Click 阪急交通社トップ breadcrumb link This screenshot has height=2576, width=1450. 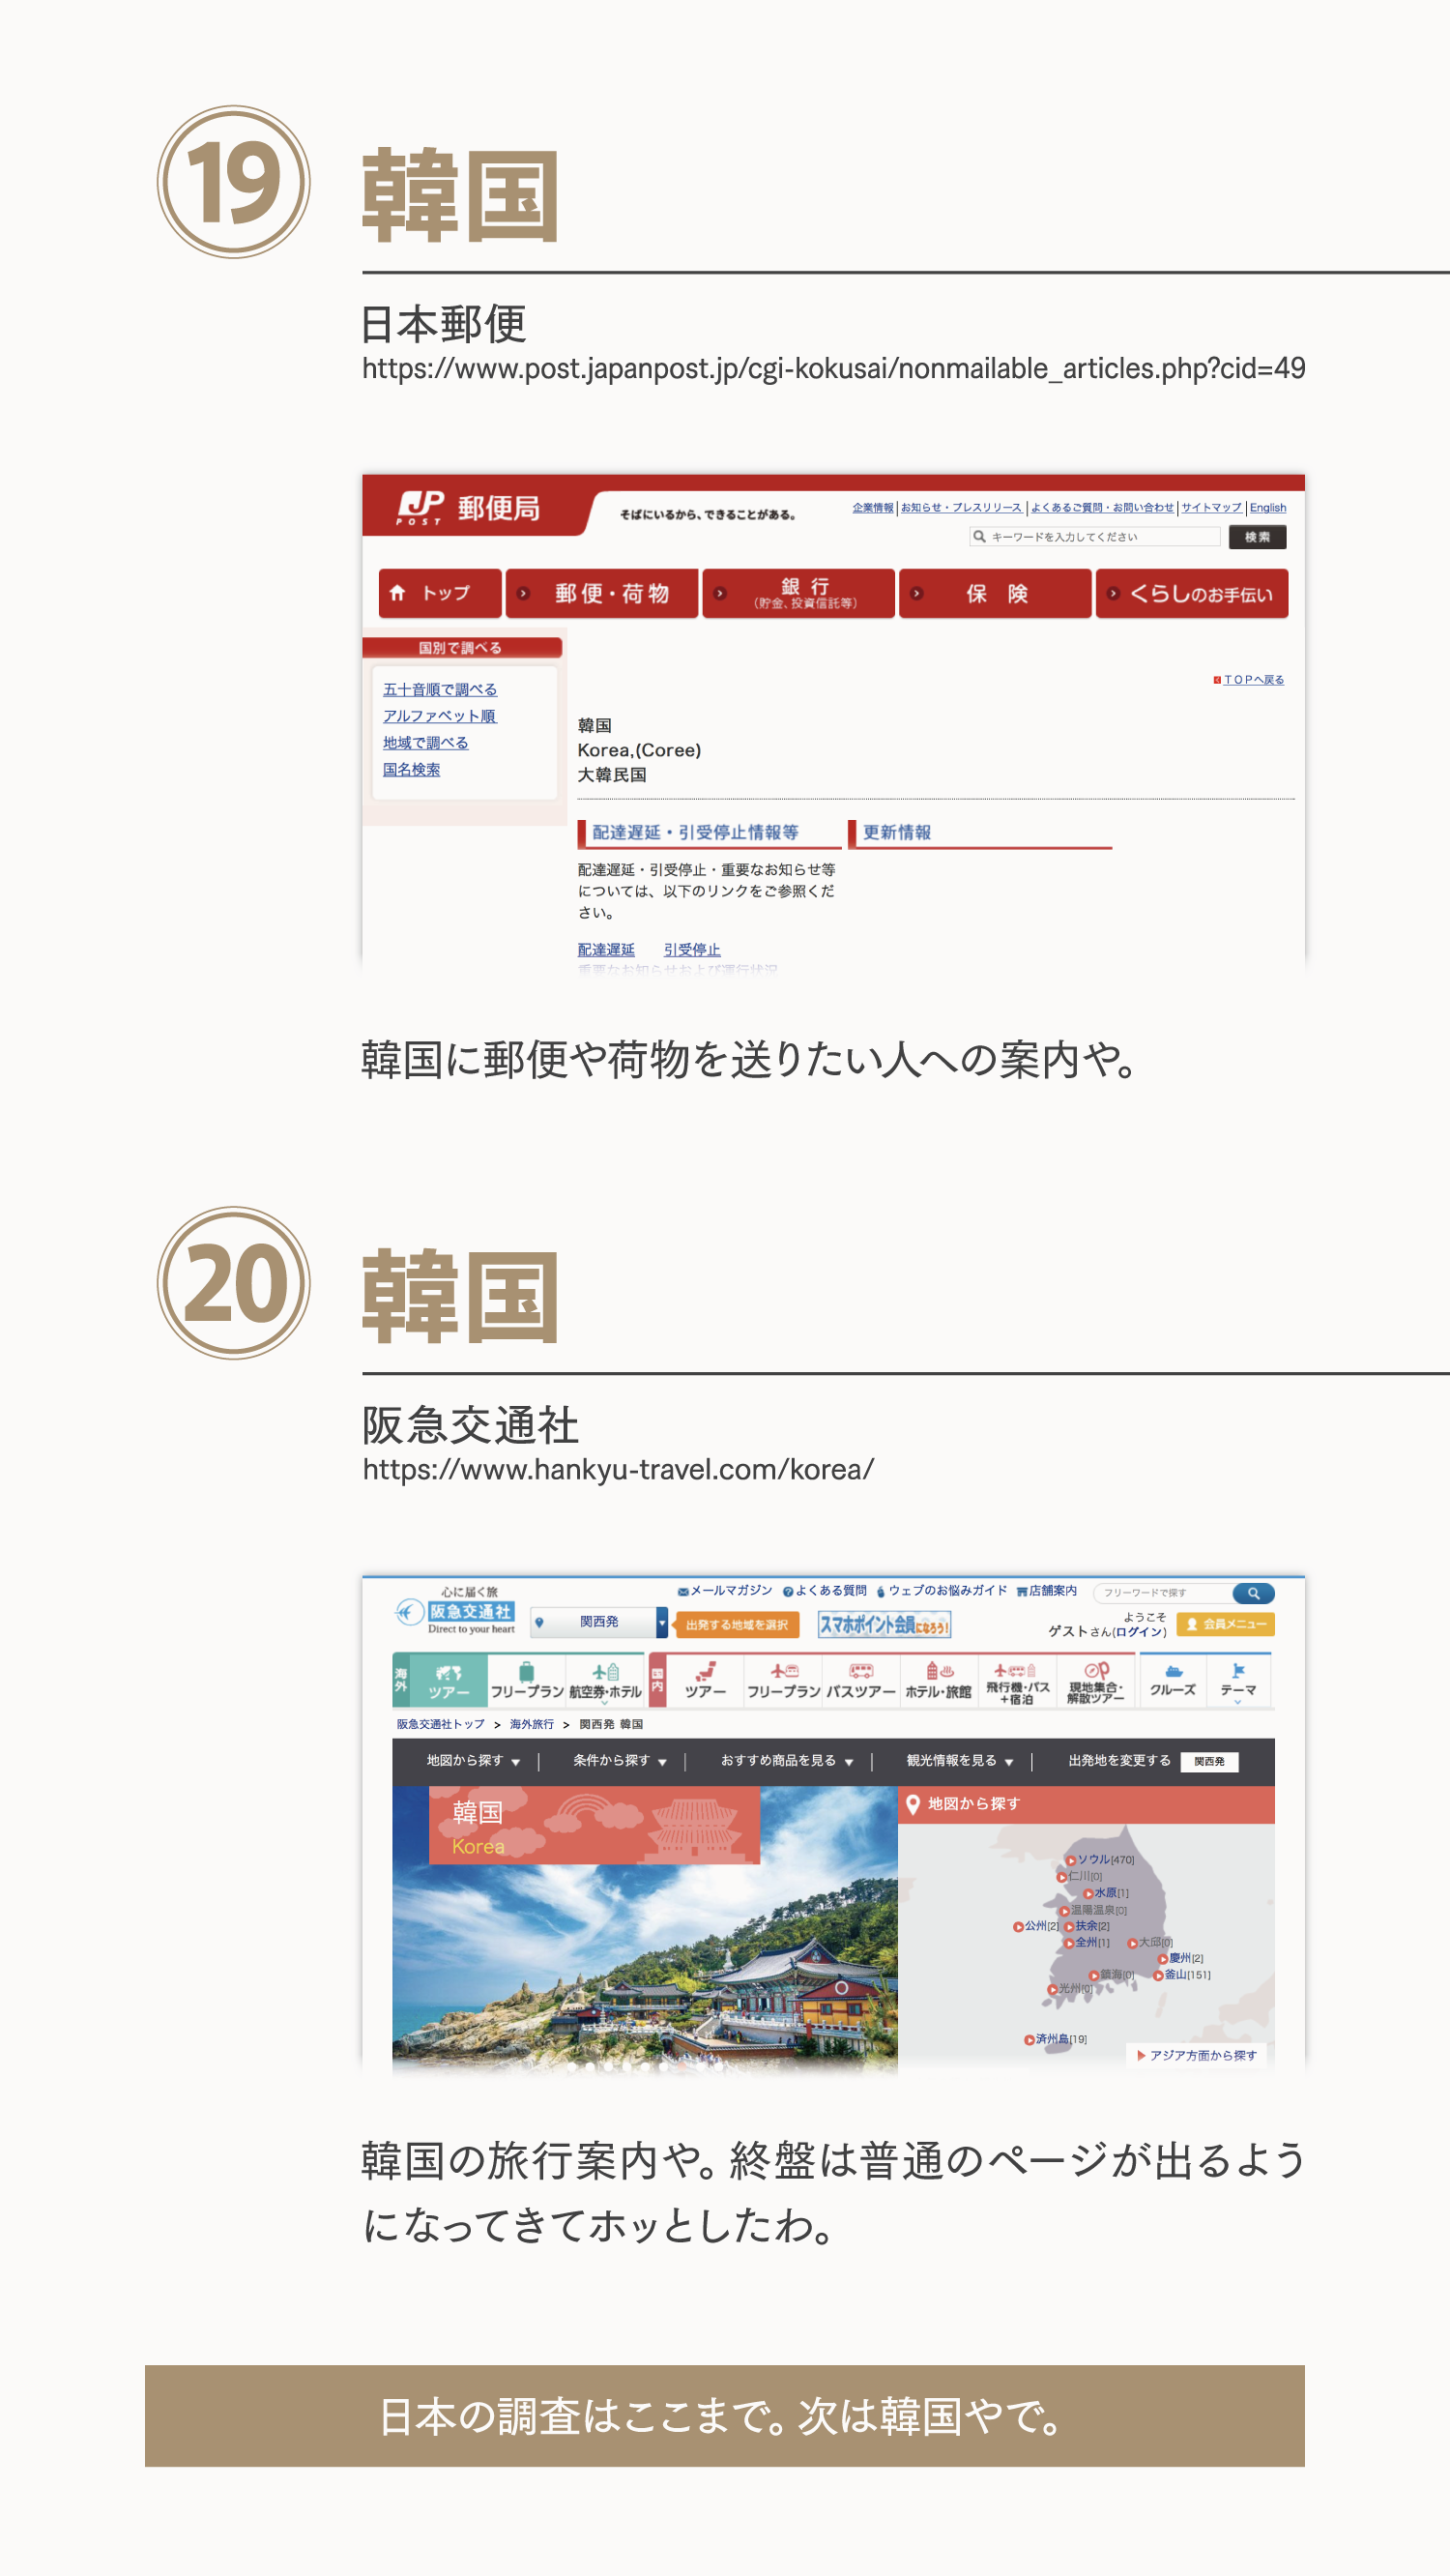441,1725
